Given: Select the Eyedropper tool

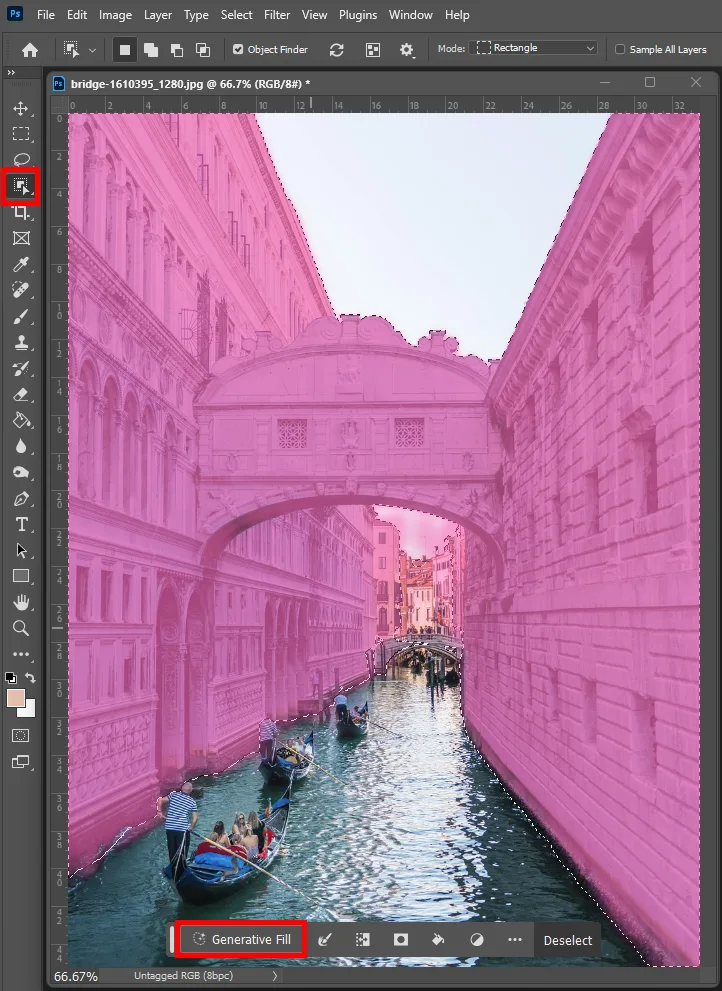Looking at the screenshot, I should point(21,264).
